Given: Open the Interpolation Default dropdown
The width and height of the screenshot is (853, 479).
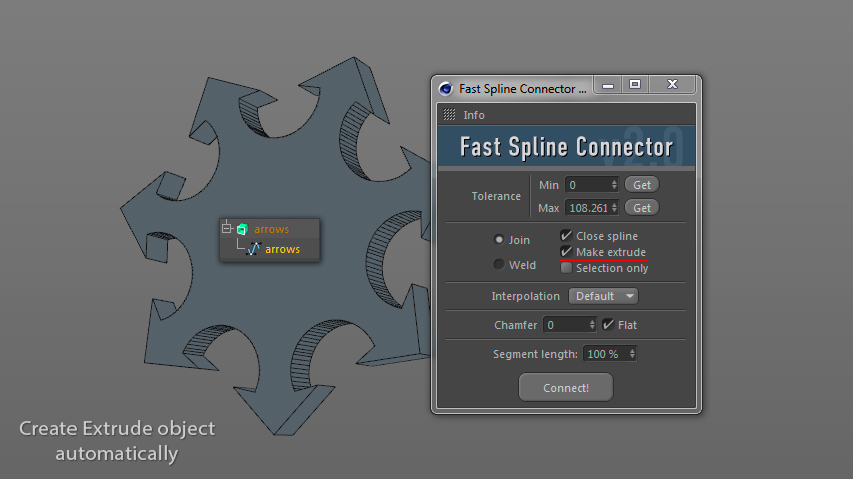Looking at the screenshot, I should click(x=603, y=296).
